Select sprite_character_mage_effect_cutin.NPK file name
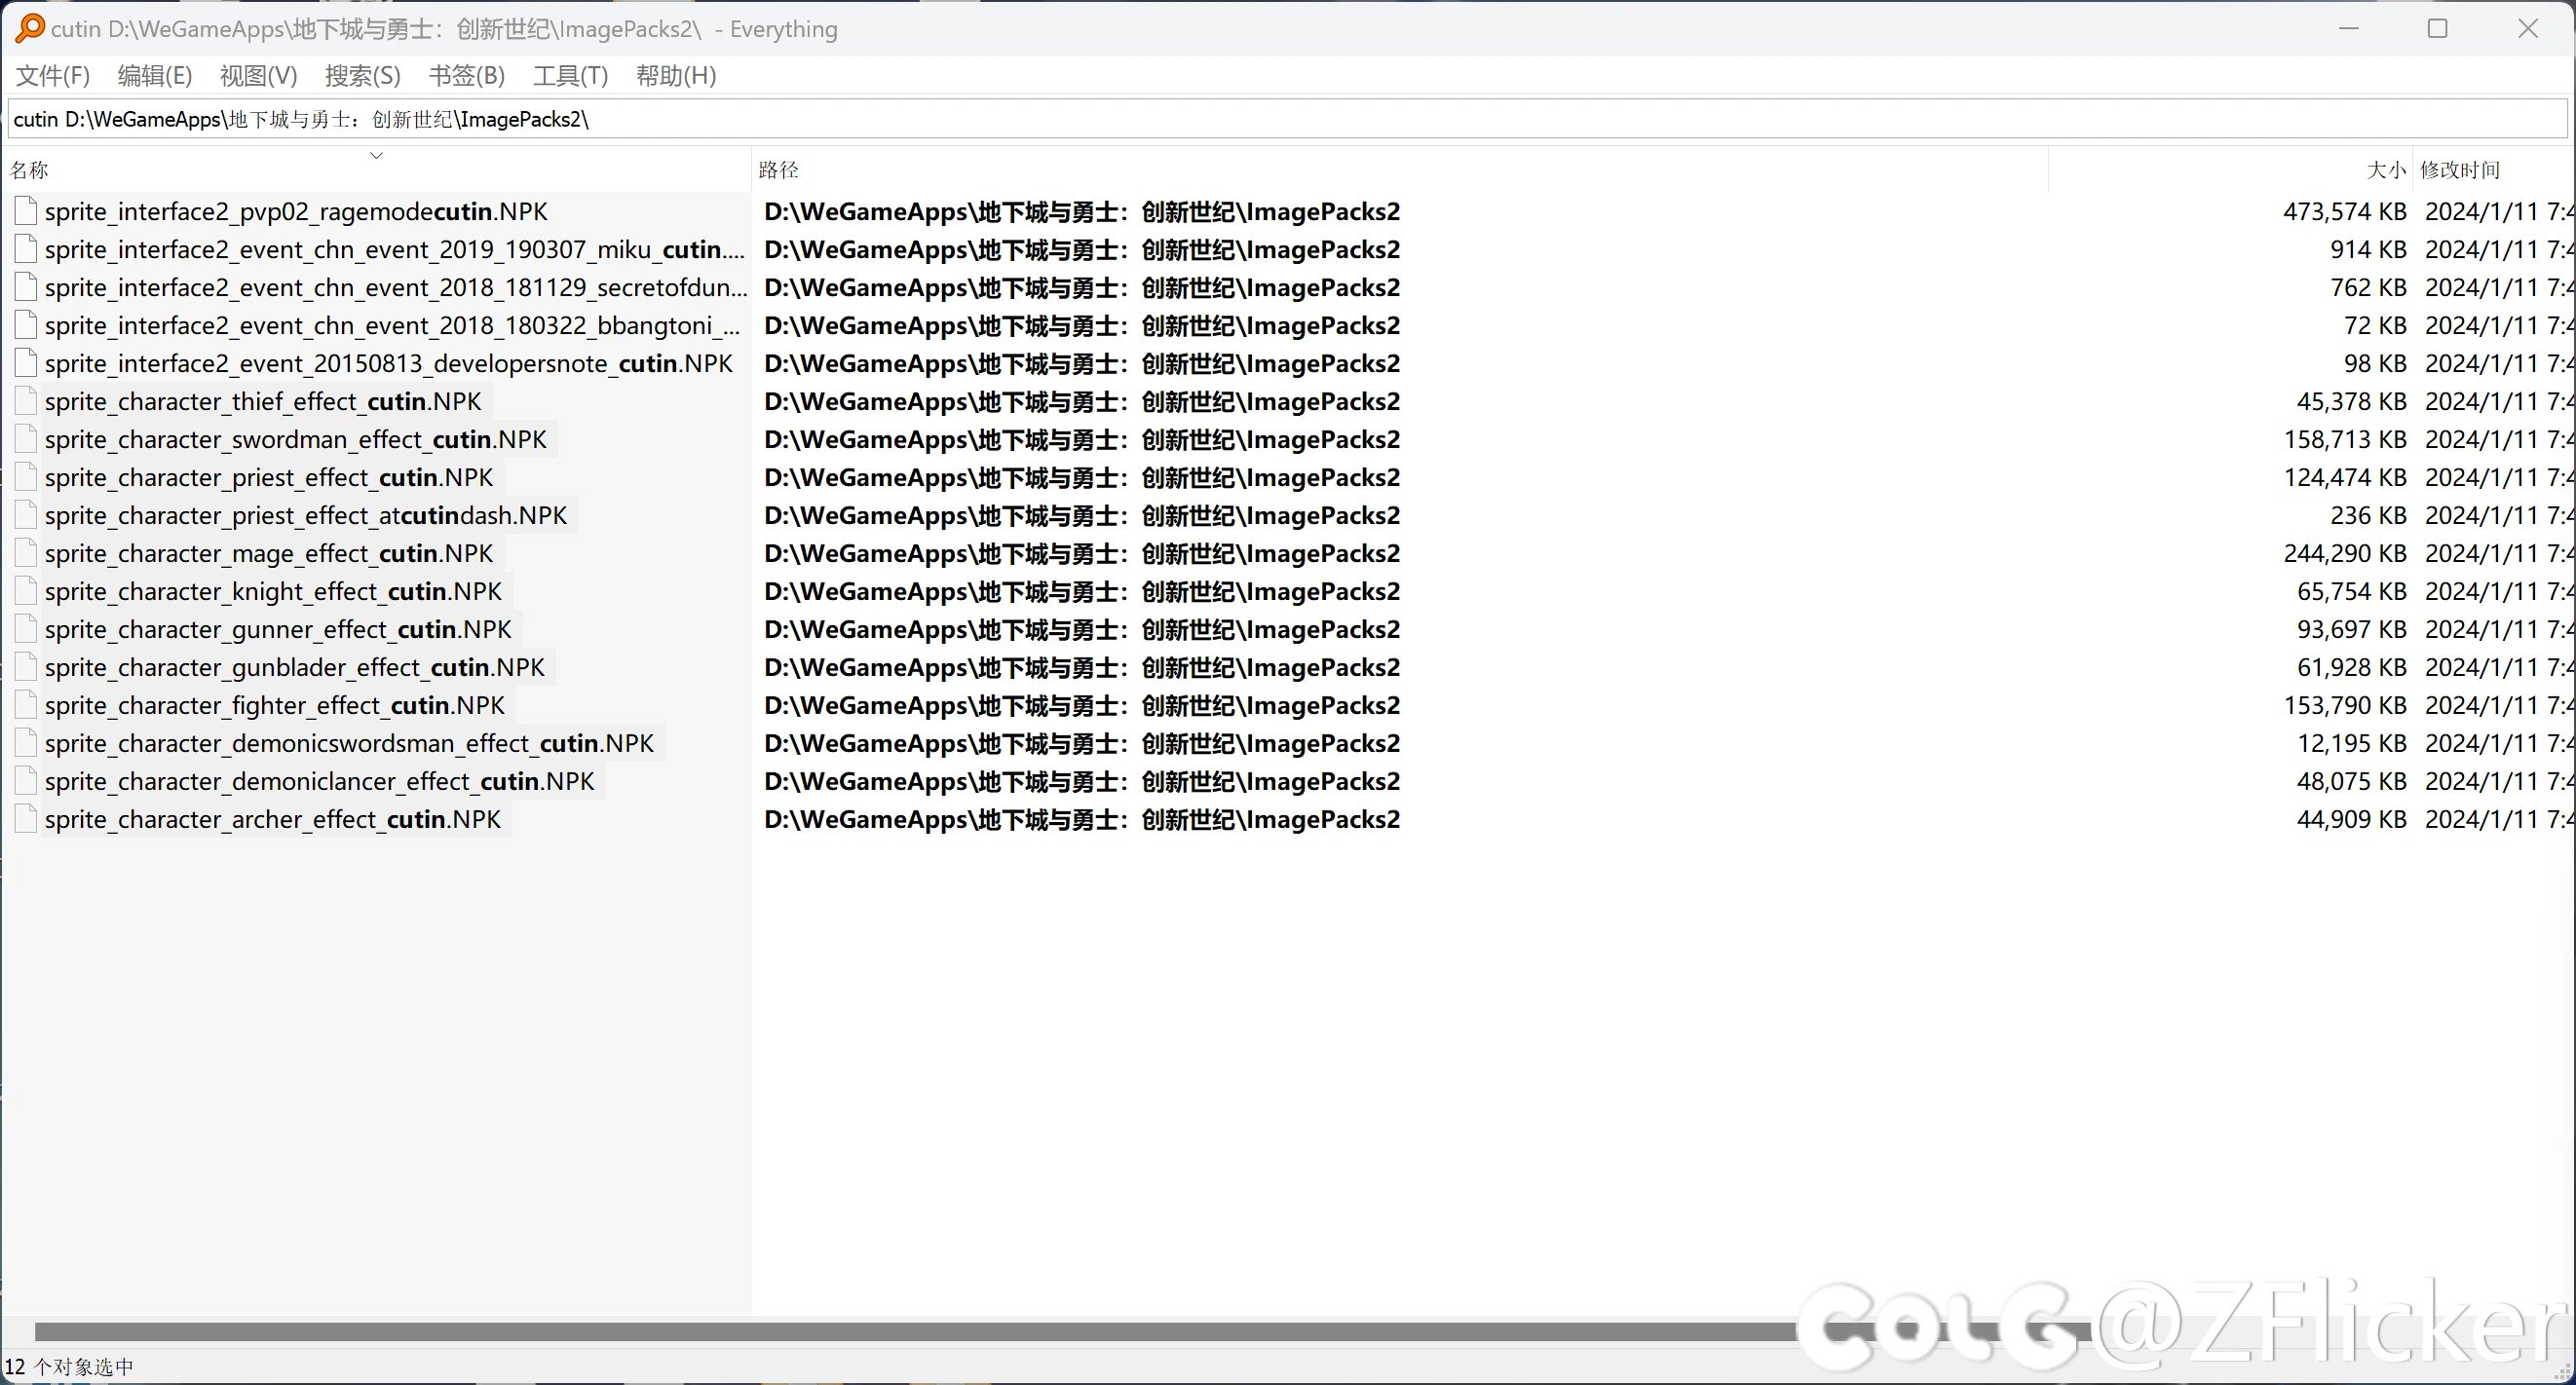2576x1385 pixels. tap(269, 553)
